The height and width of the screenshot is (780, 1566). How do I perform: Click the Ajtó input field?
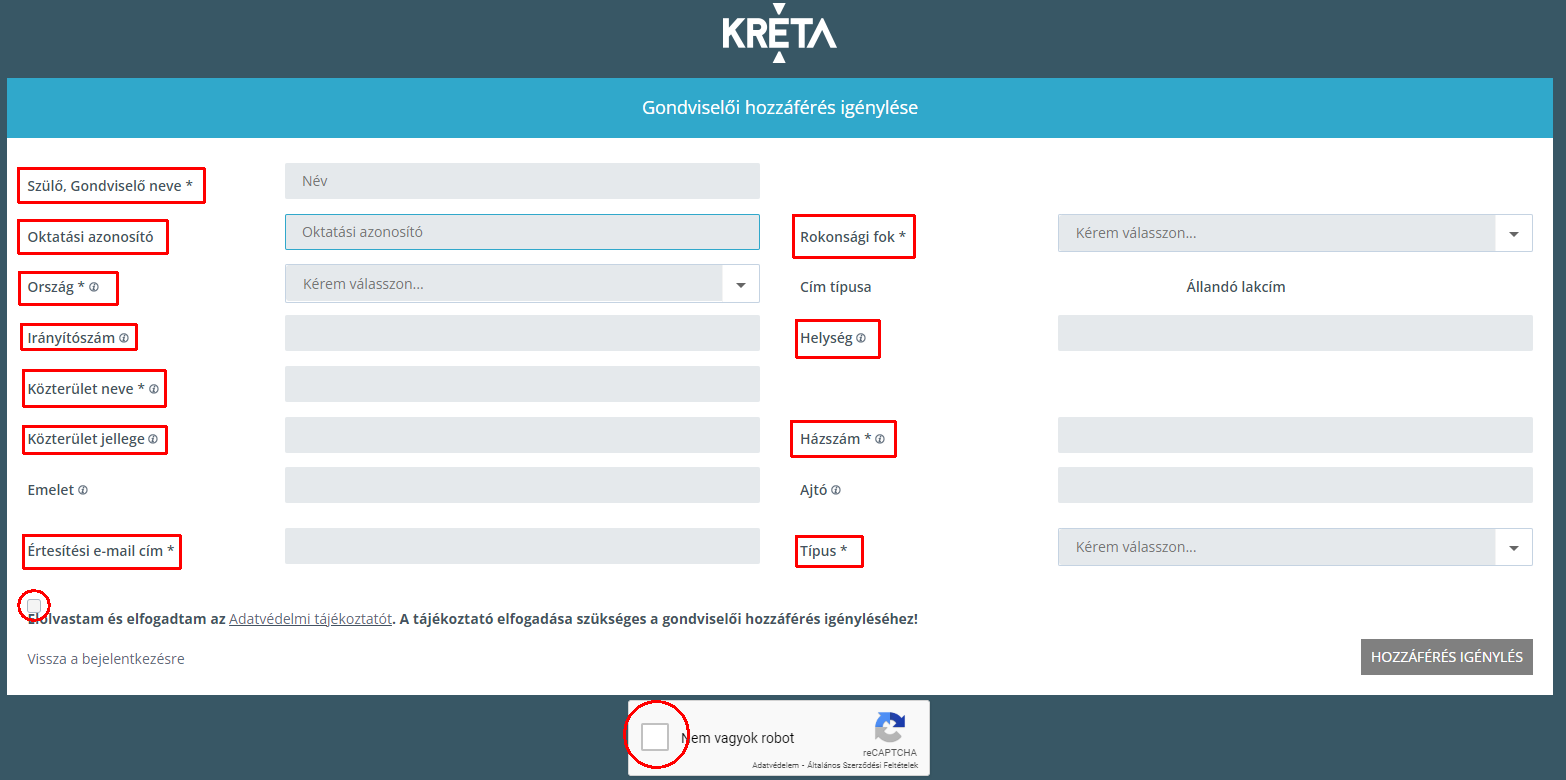[1295, 485]
